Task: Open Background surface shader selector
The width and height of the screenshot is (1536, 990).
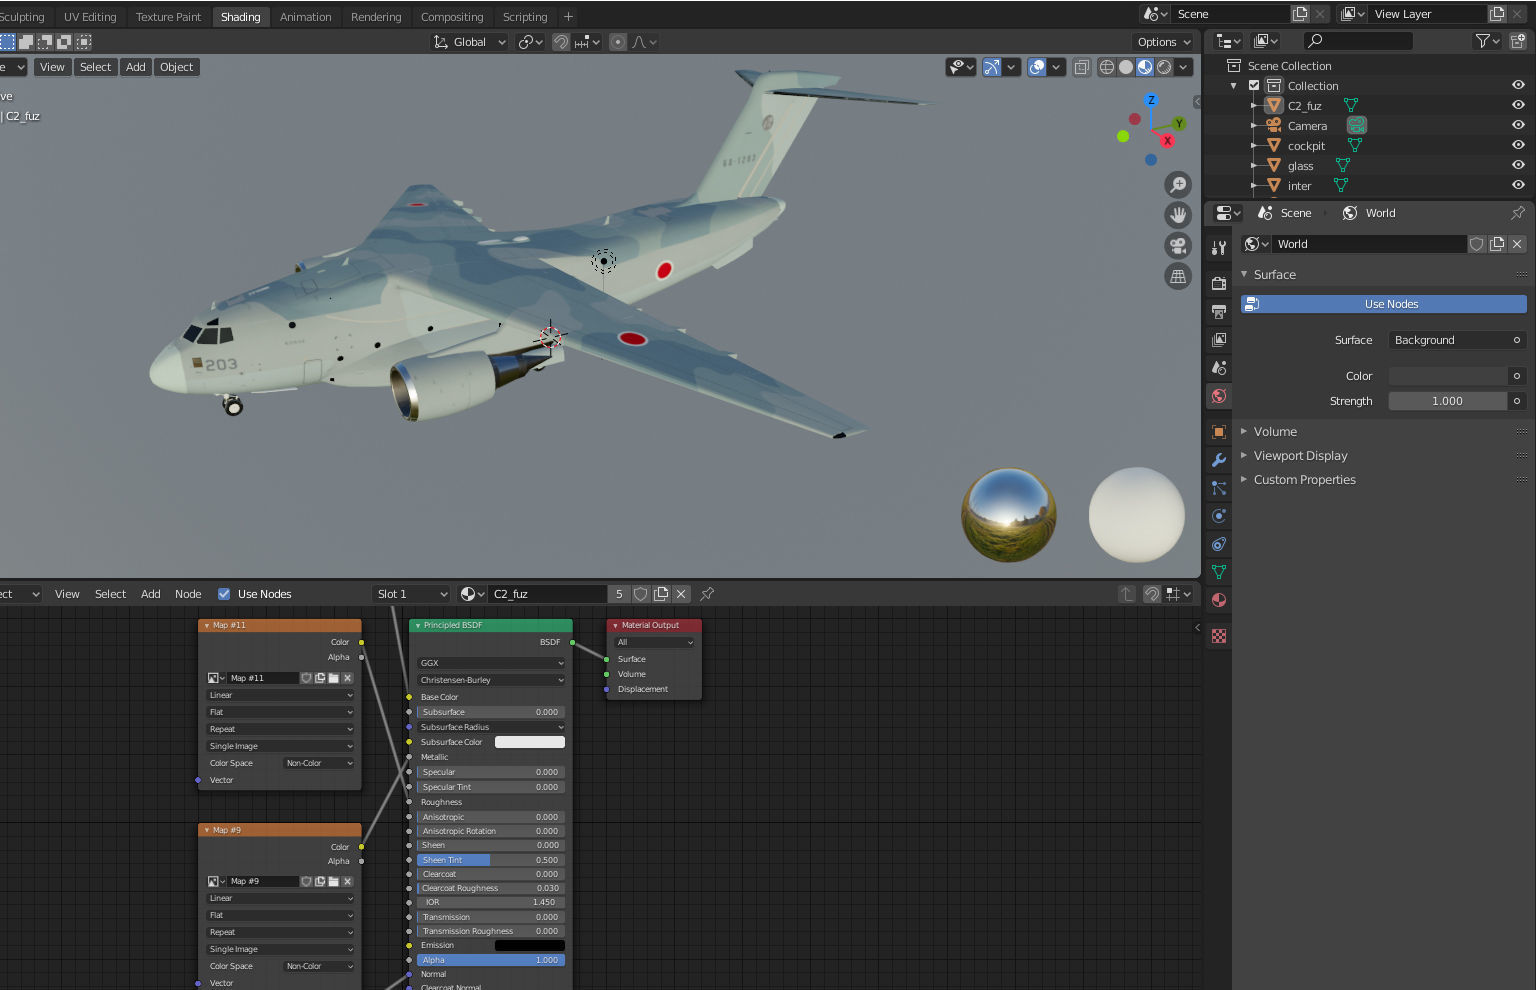Action: pyautogui.click(x=1448, y=340)
